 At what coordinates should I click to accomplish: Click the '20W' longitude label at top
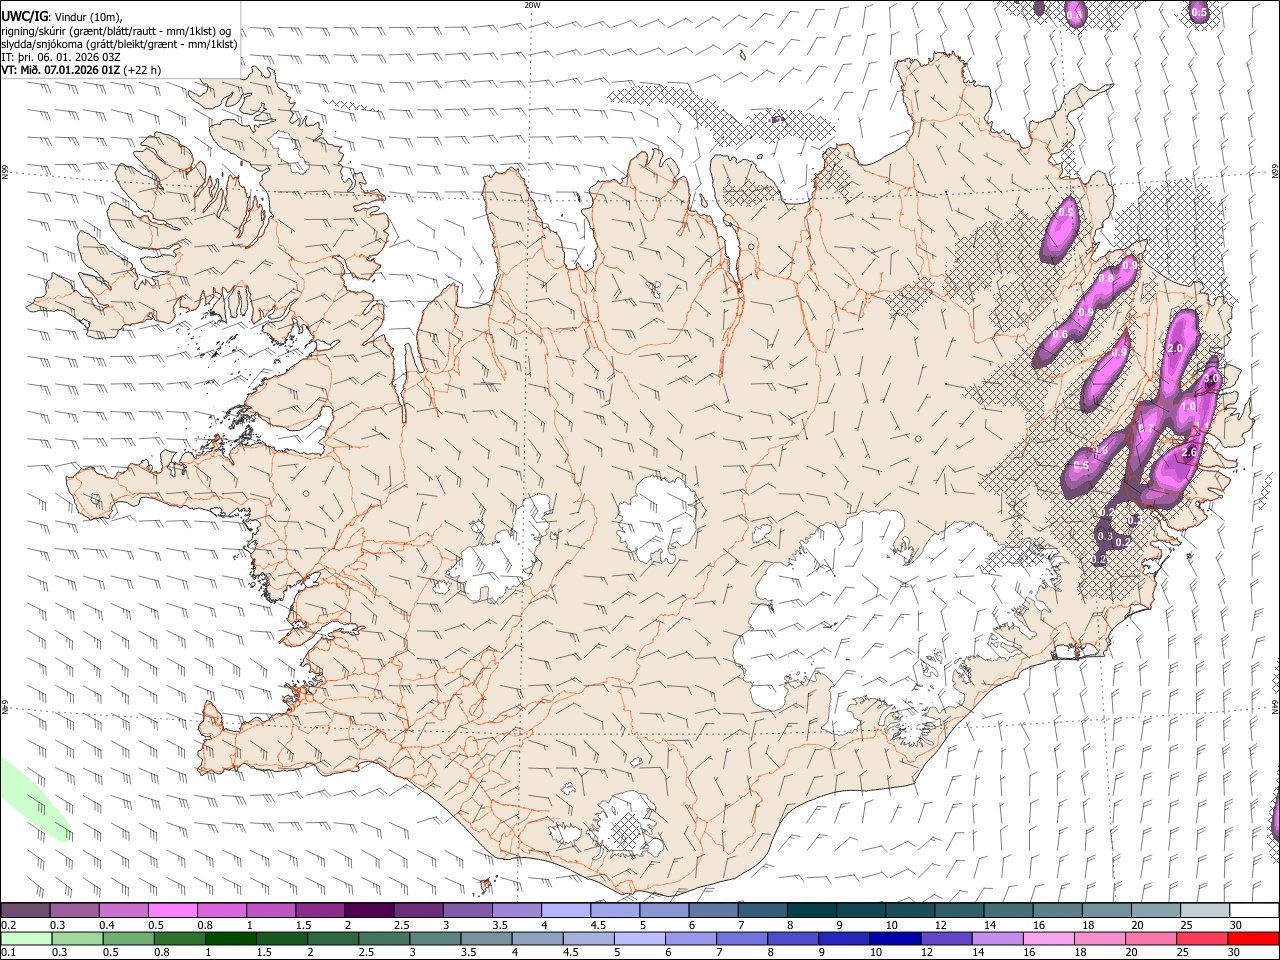532,5
